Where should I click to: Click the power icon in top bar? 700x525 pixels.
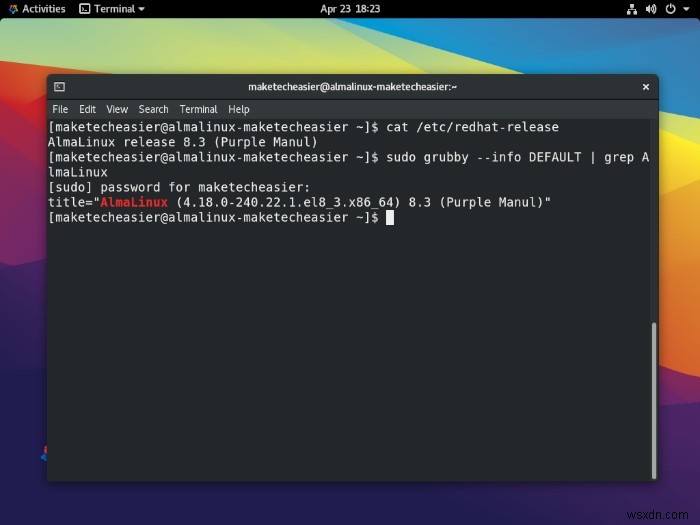tap(670, 9)
